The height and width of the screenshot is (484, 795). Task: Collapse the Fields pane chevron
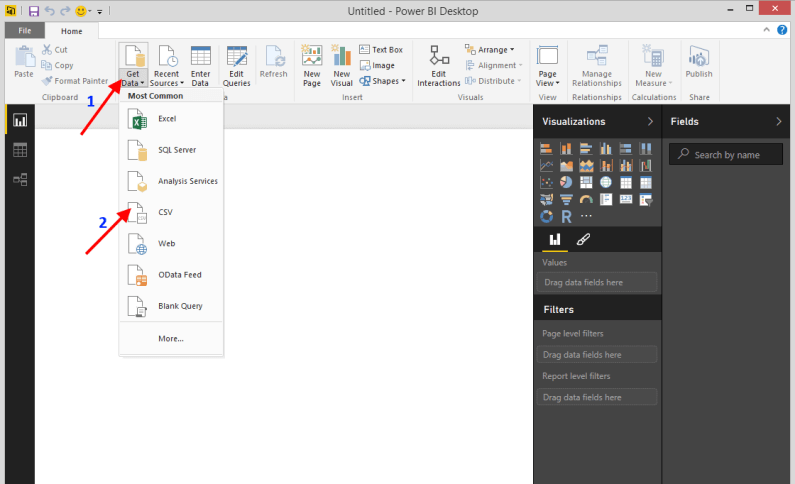coord(779,121)
